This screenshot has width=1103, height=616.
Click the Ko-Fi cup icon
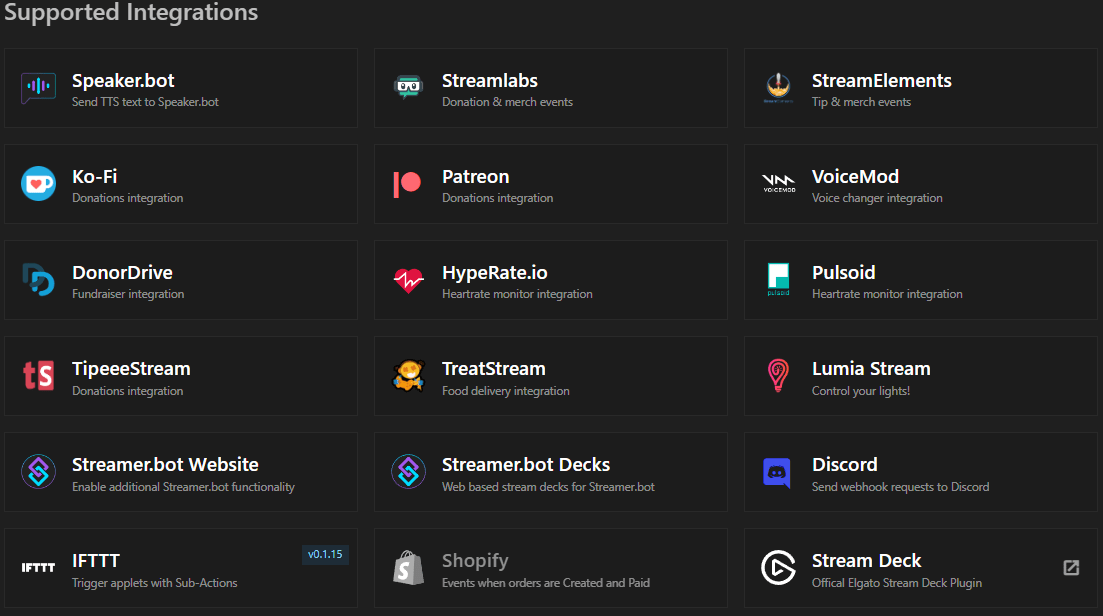(x=38, y=184)
